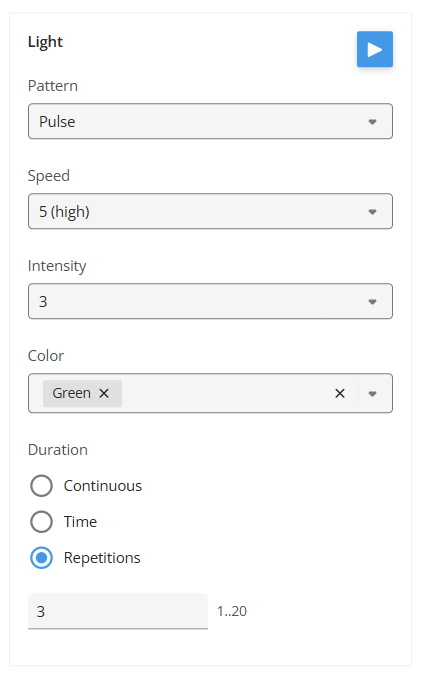Click the Pattern dropdown arrow icon
This screenshot has width=421, height=677.
(372, 122)
